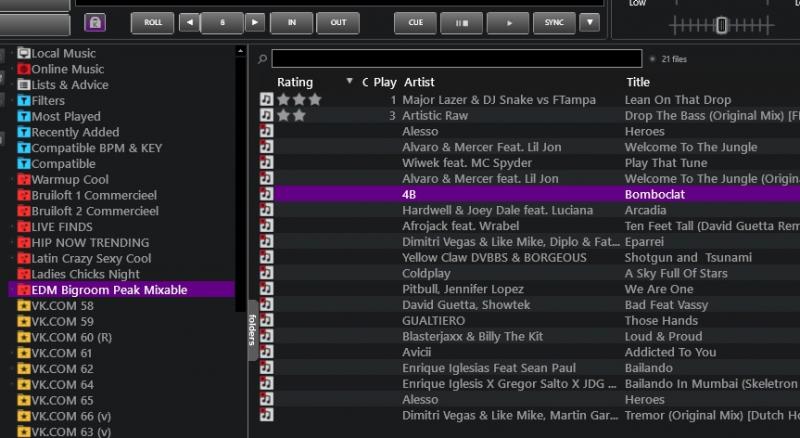Click the Filters folder icon

(23, 101)
